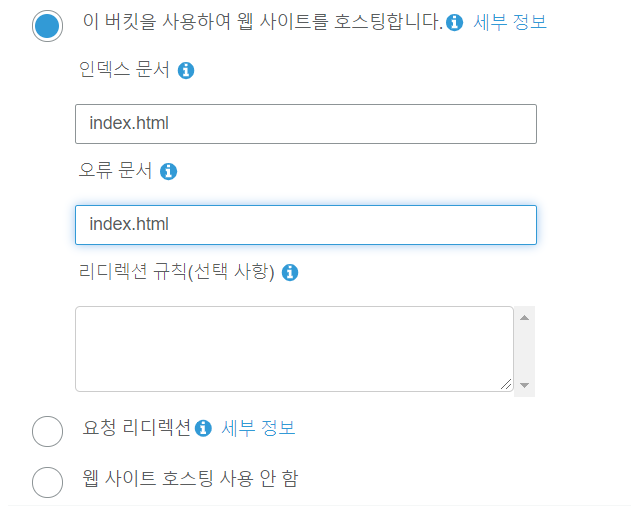Viewport: 631px width, 507px height.
Task: Click the redirection rules text area
Action: click(x=294, y=349)
